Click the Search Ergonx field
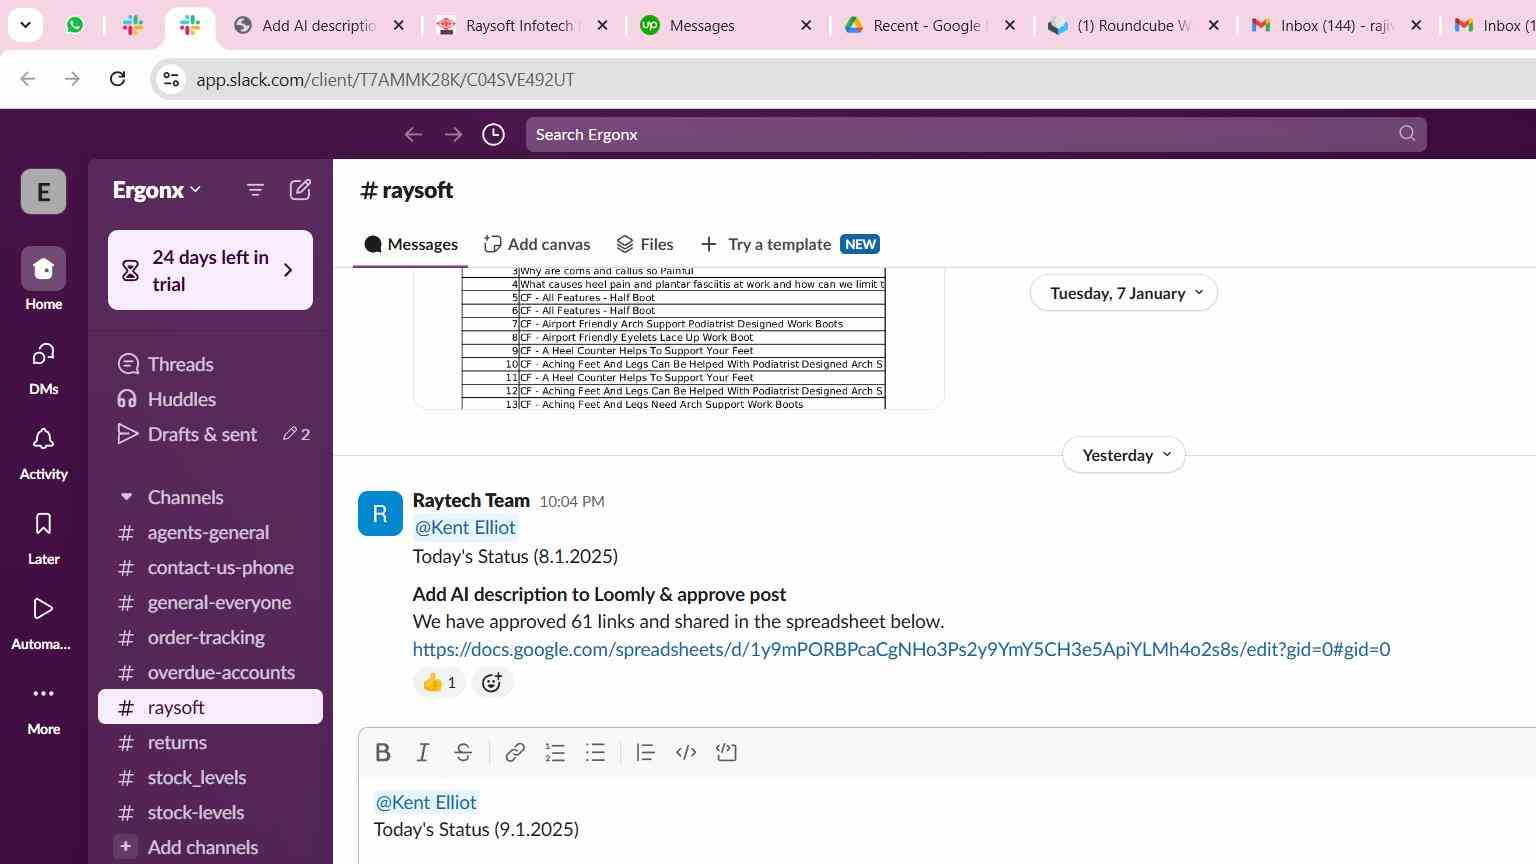This screenshot has width=1536, height=864. [975, 134]
